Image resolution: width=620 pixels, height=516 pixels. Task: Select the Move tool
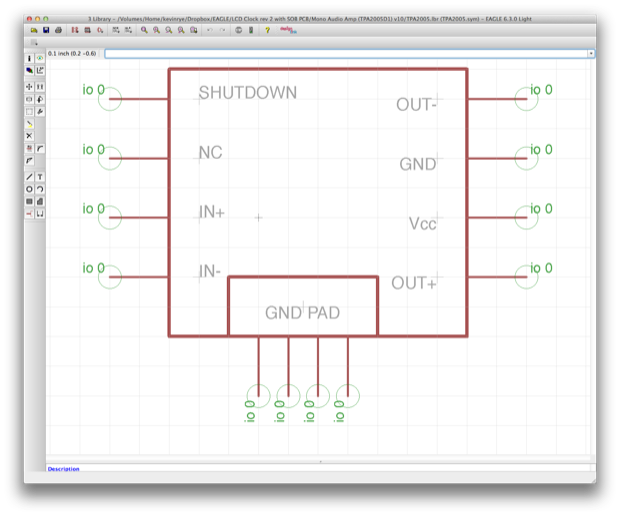coord(29,87)
